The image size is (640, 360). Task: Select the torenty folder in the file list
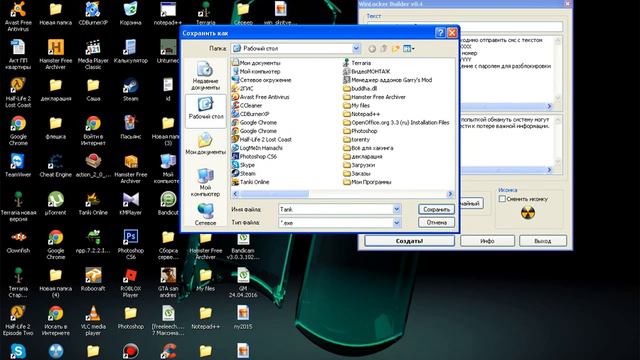click(356, 140)
